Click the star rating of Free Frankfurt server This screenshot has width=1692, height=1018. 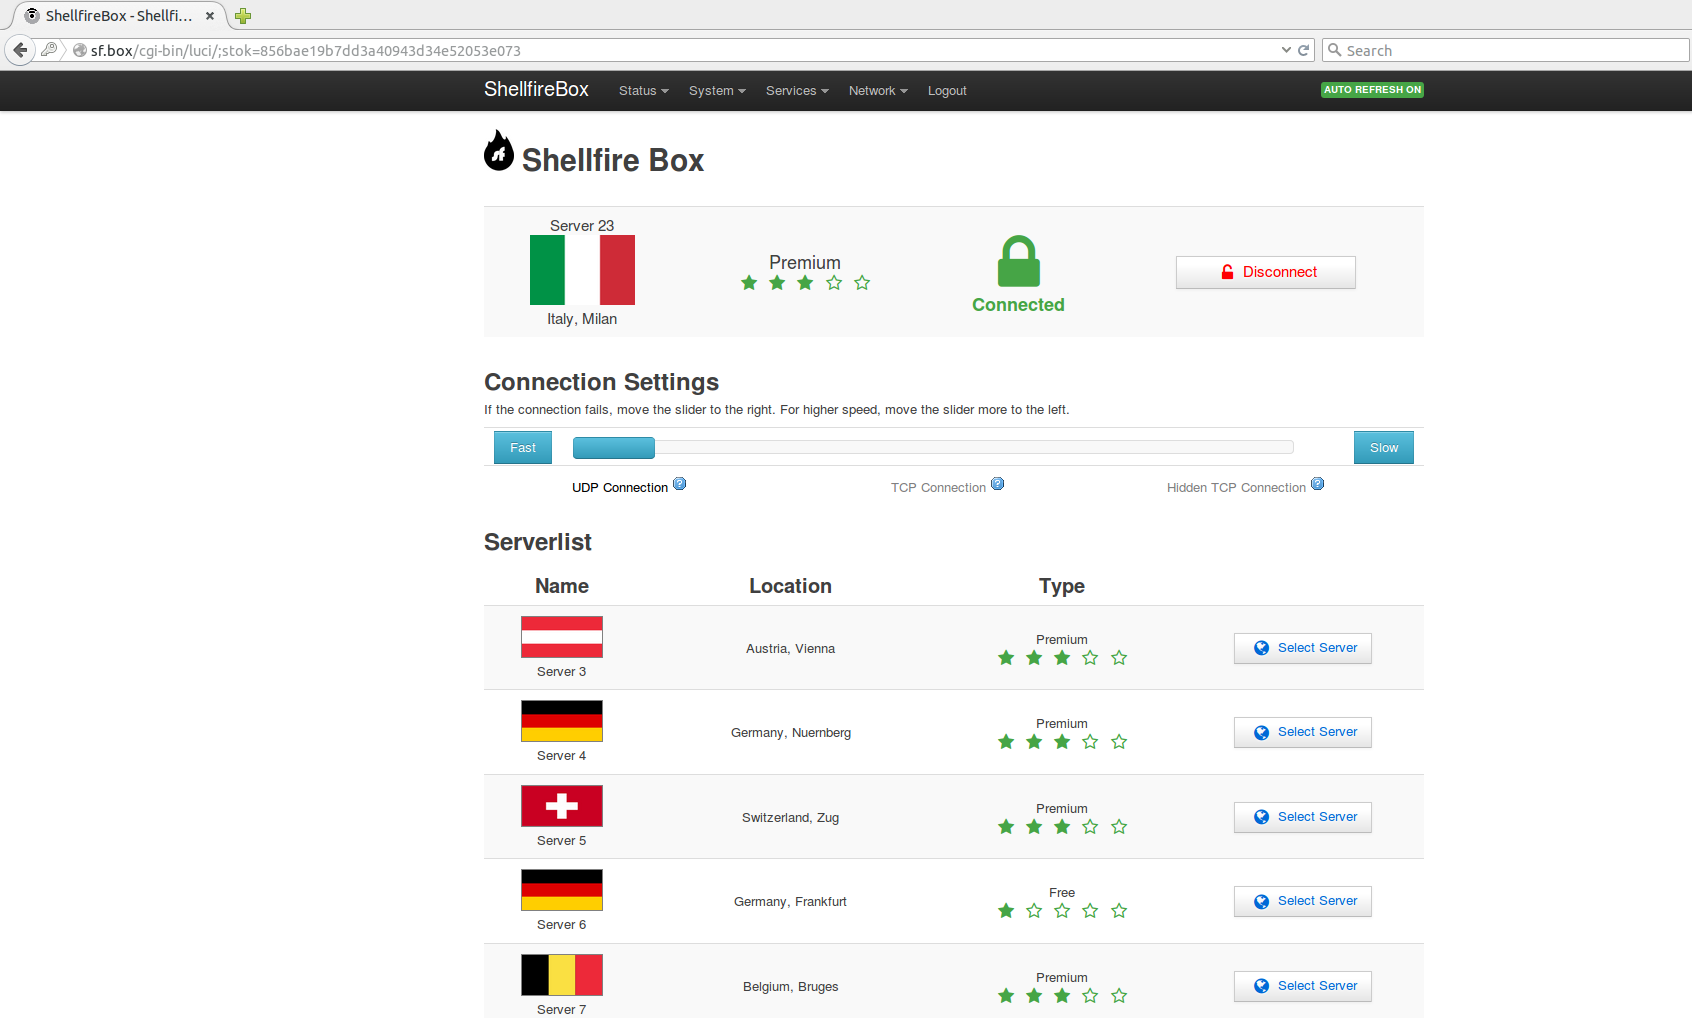1062,911
